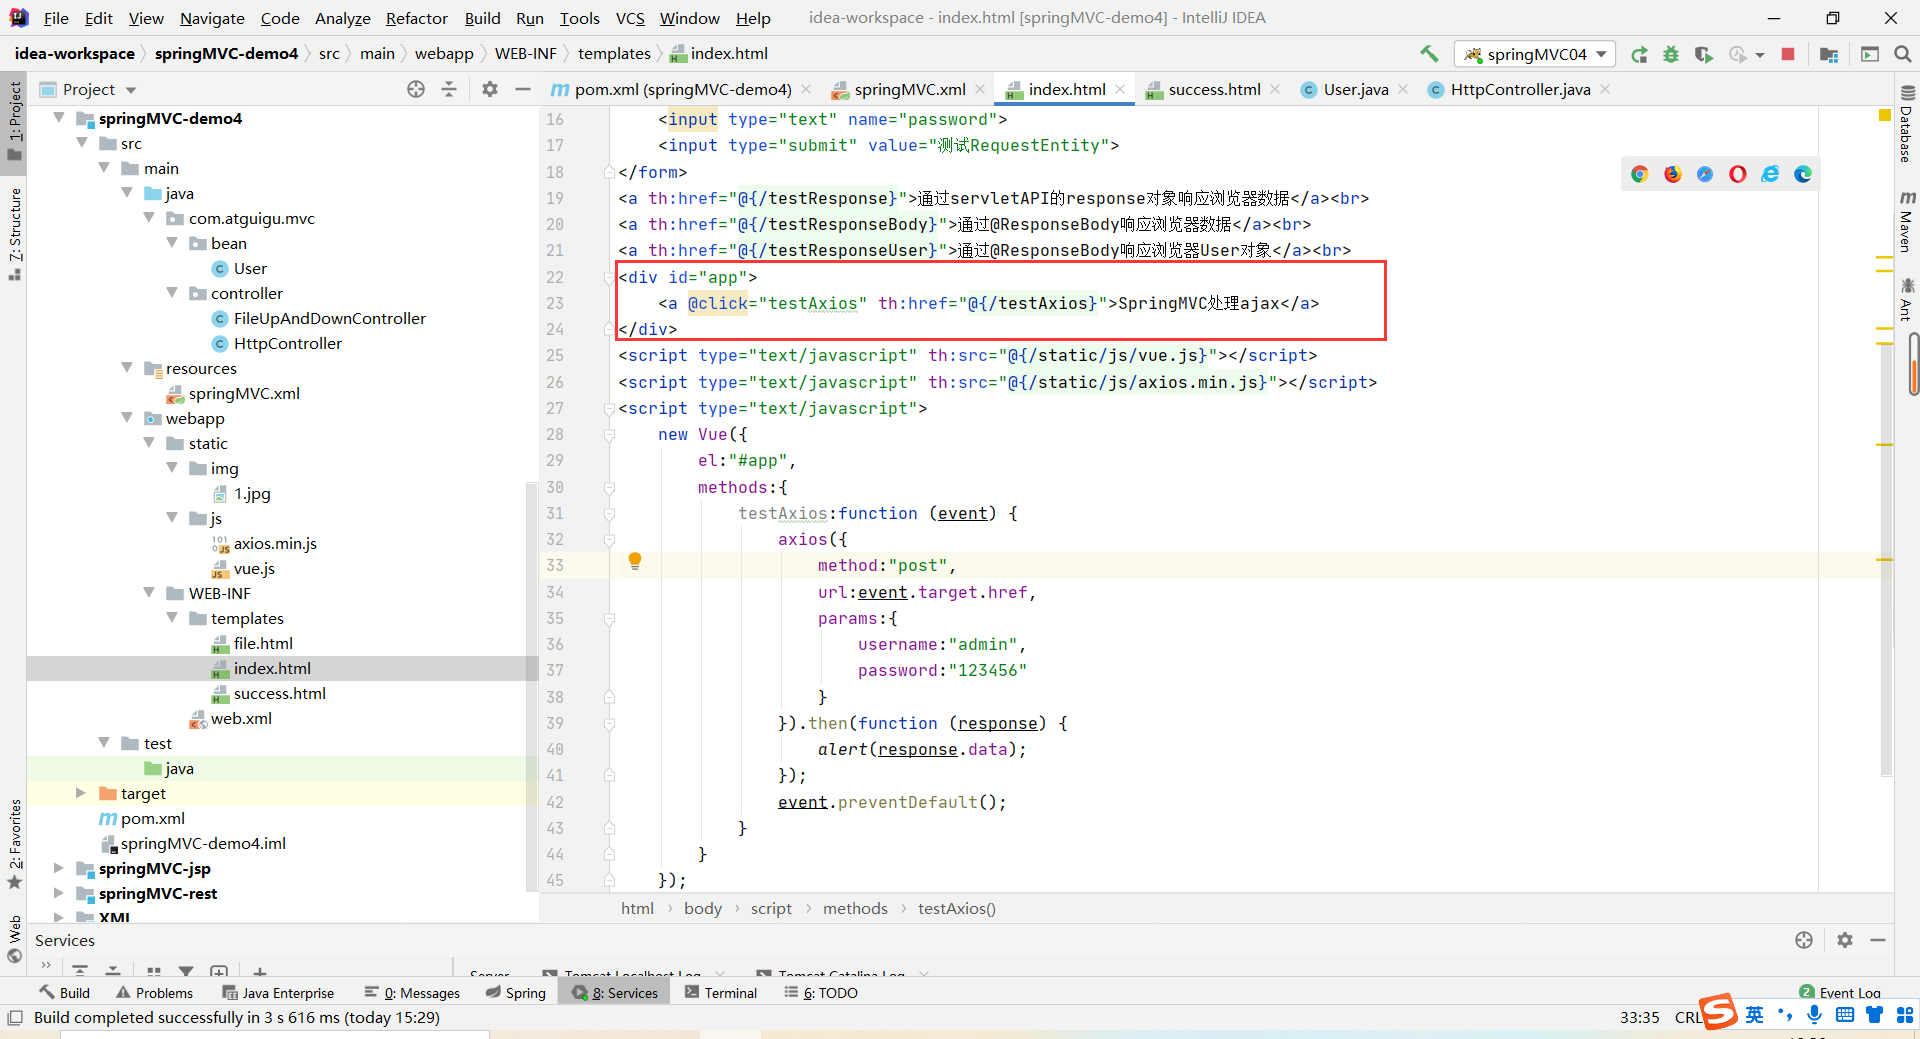This screenshot has height=1039, width=1920.
Task: Select web.xml in the project tree
Action: pos(241,718)
